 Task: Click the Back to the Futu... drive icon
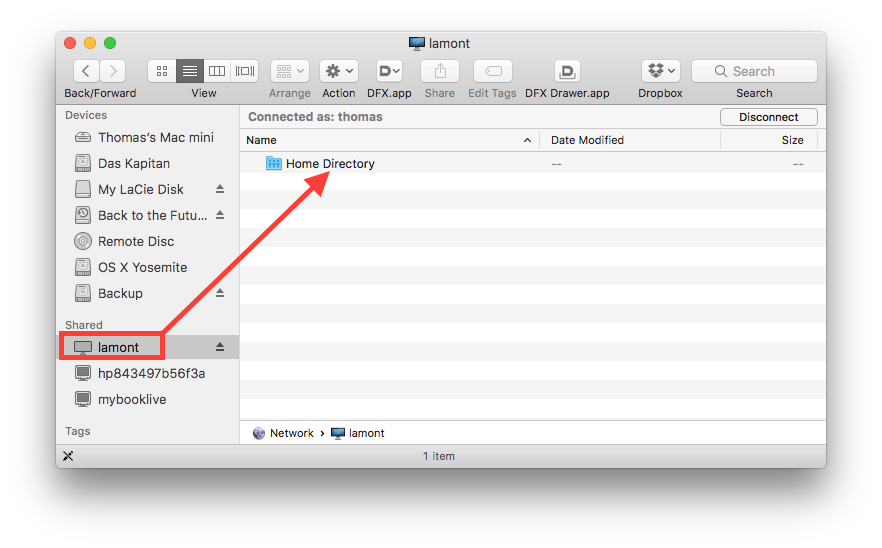pyautogui.click(x=83, y=215)
